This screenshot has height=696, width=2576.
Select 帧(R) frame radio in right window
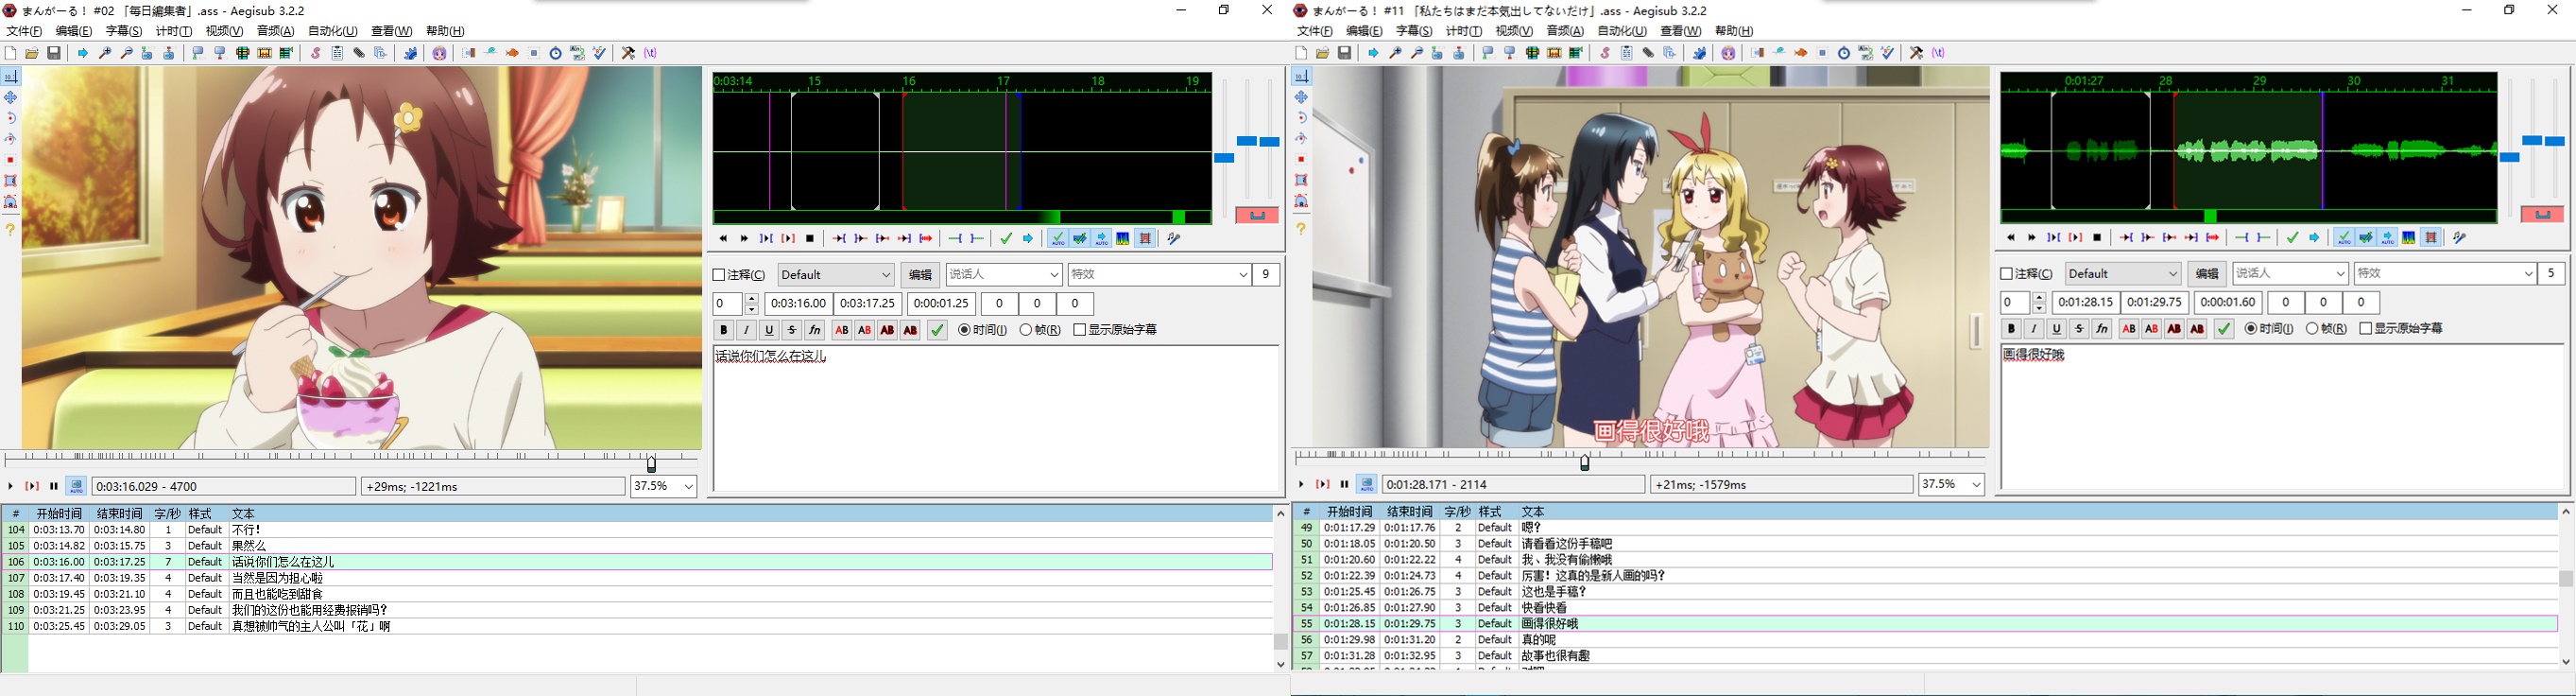coord(2312,329)
